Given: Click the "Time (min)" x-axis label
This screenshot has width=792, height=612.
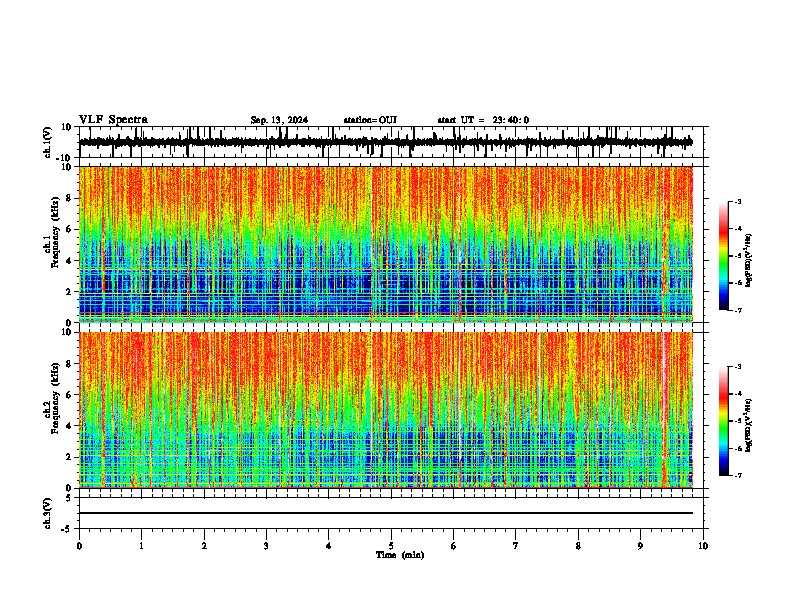Looking at the screenshot, I should pos(400,555).
